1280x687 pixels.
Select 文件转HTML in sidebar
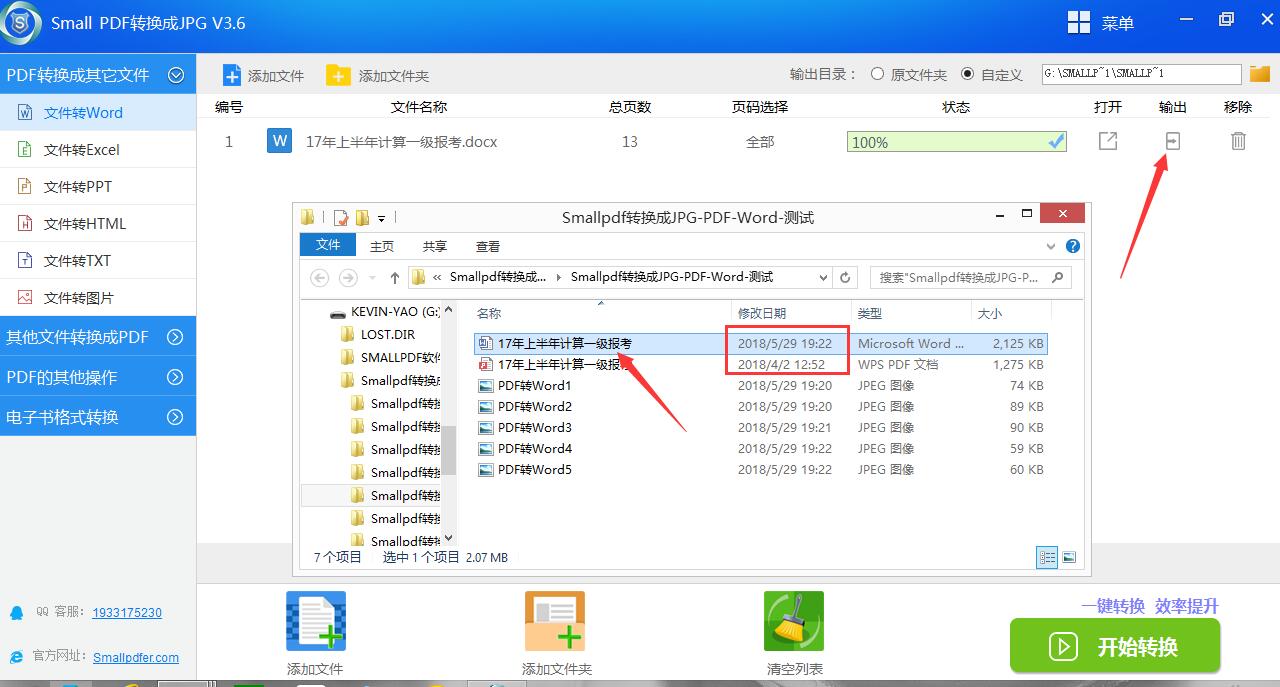coord(98,224)
